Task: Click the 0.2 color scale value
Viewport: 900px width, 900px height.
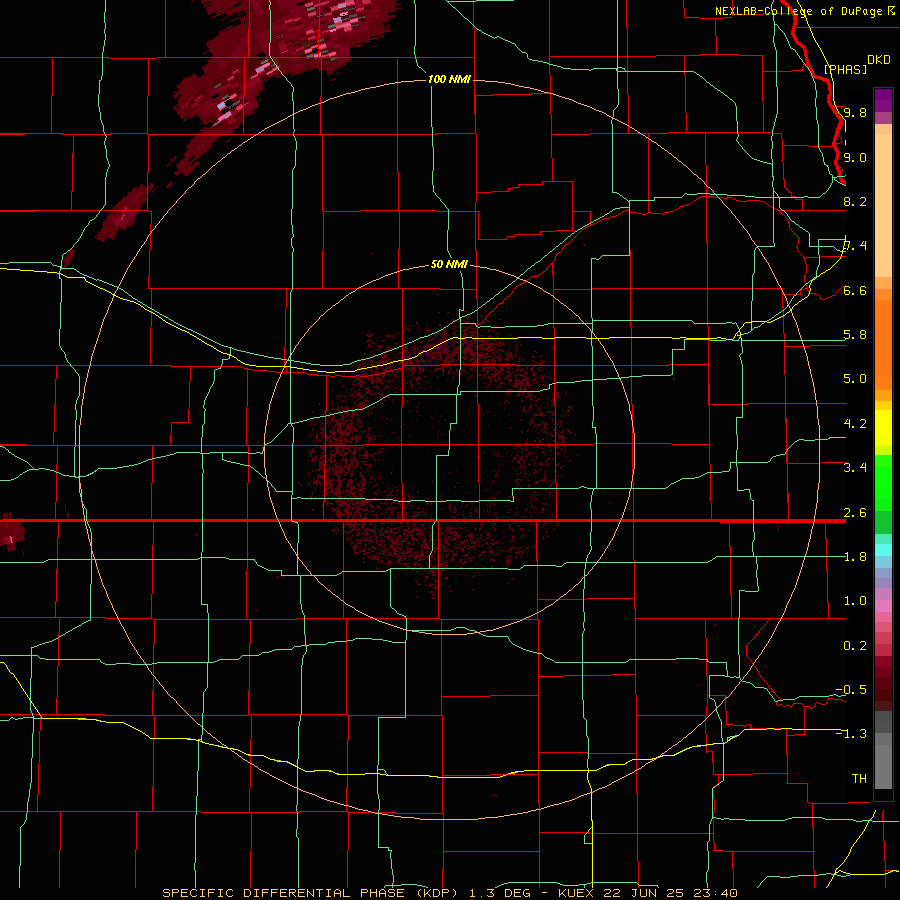Action: 855,646
